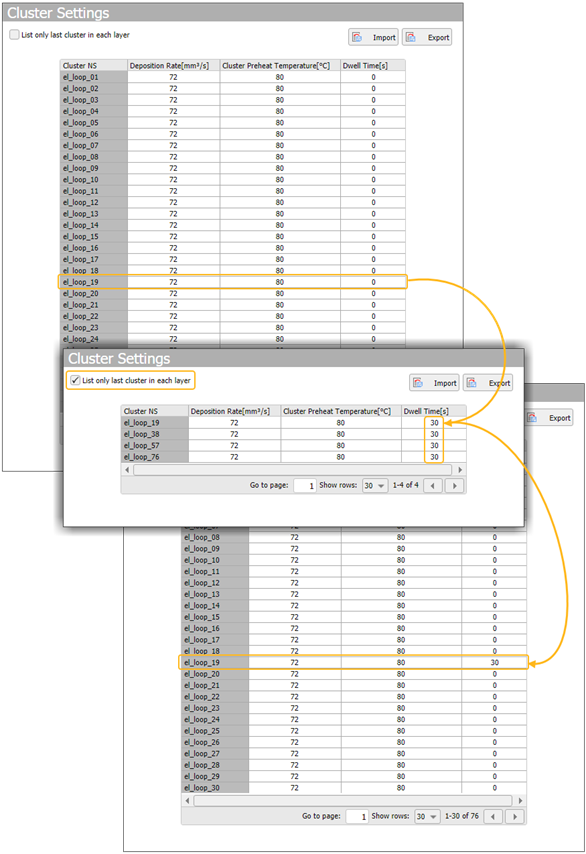Go to previous page in the 1-4 of 4 pager
The width and height of the screenshot is (586, 854).
pyautogui.click(x=433, y=485)
